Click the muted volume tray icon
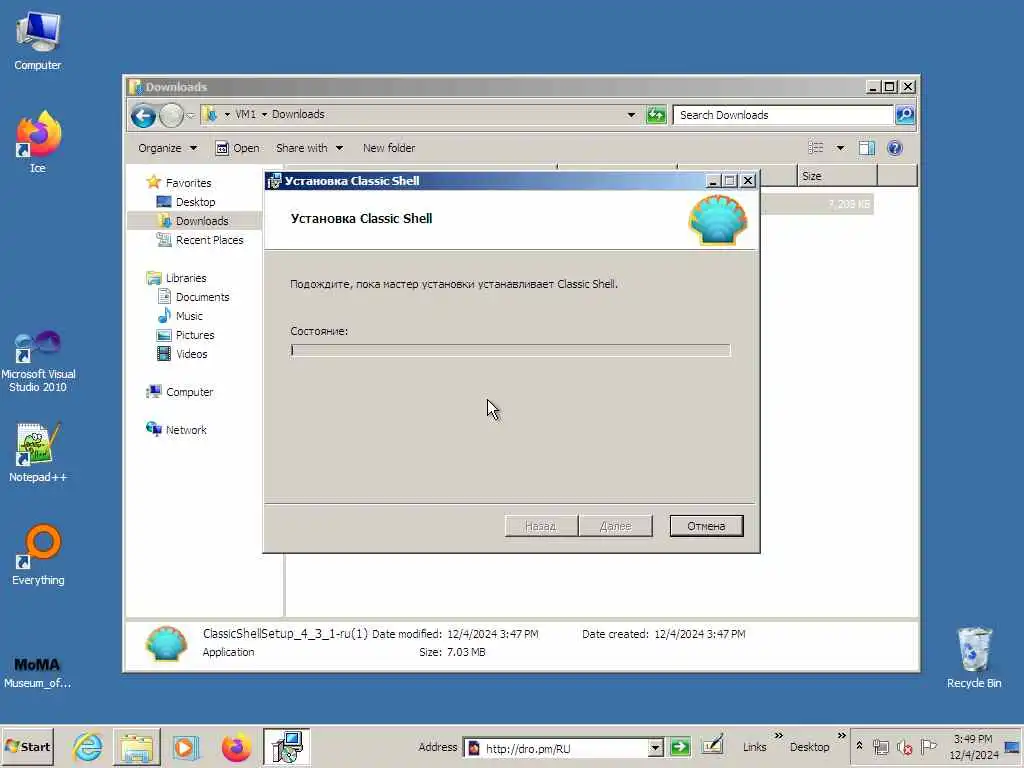1024x768 pixels. tap(904, 747)
